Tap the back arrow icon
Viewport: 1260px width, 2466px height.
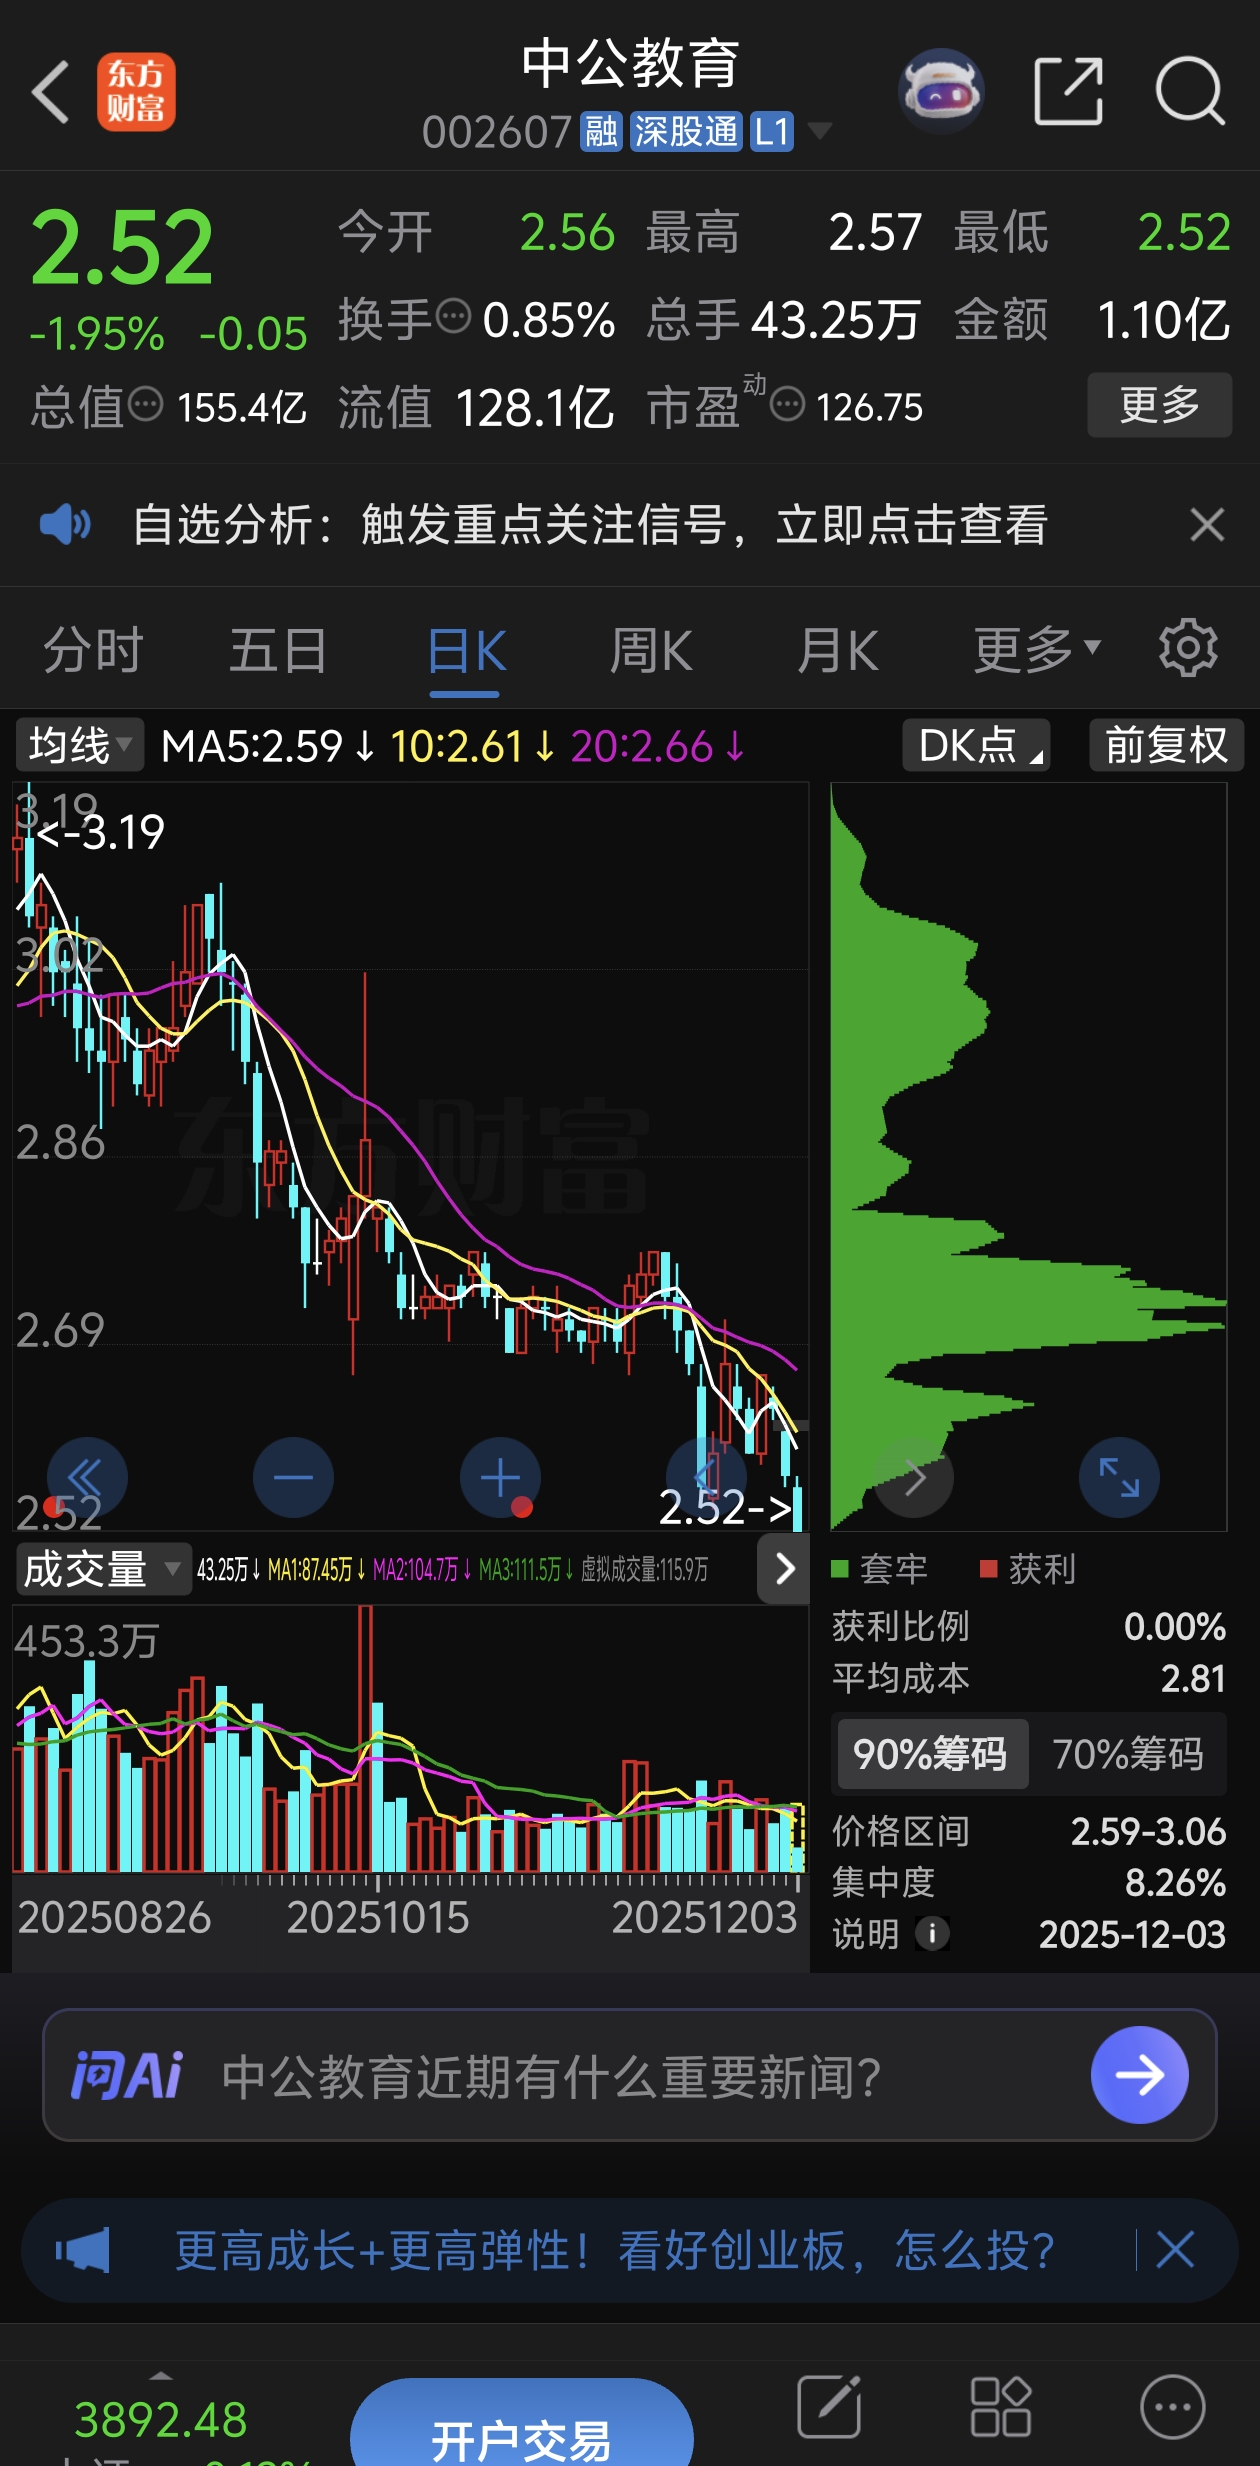(x=50, y=92)
